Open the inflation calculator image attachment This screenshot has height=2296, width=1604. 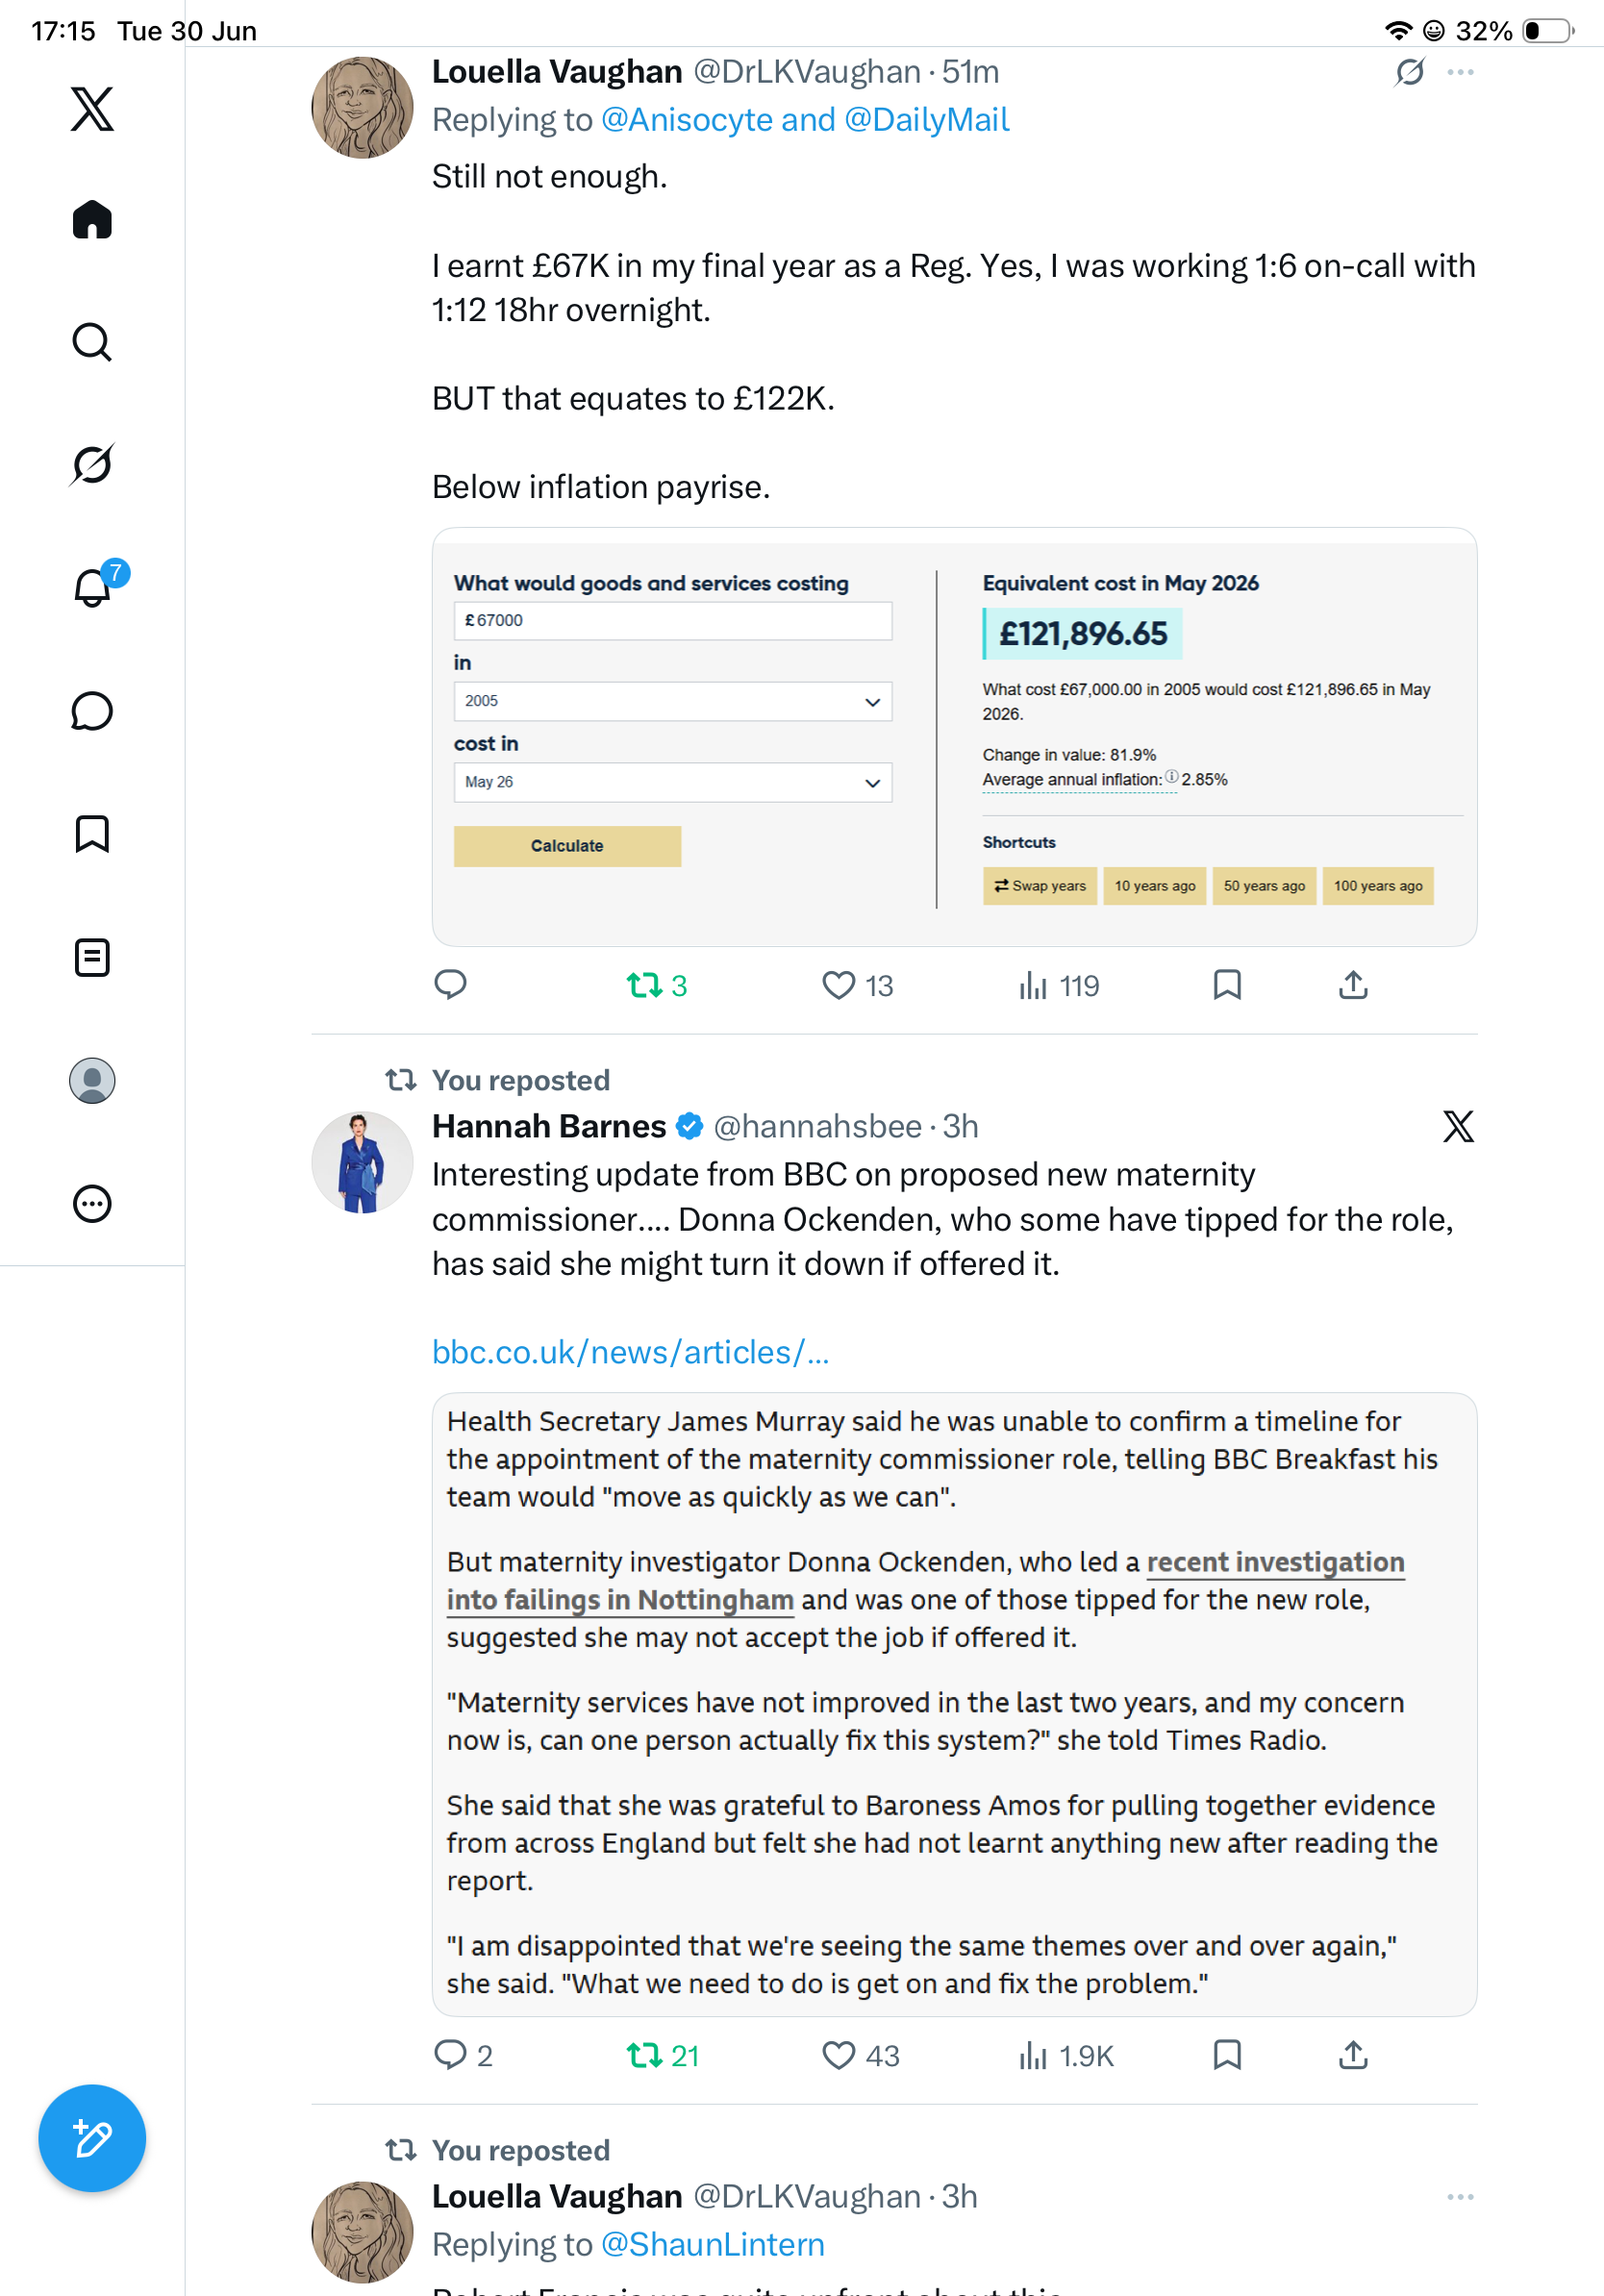click(954, 737)
